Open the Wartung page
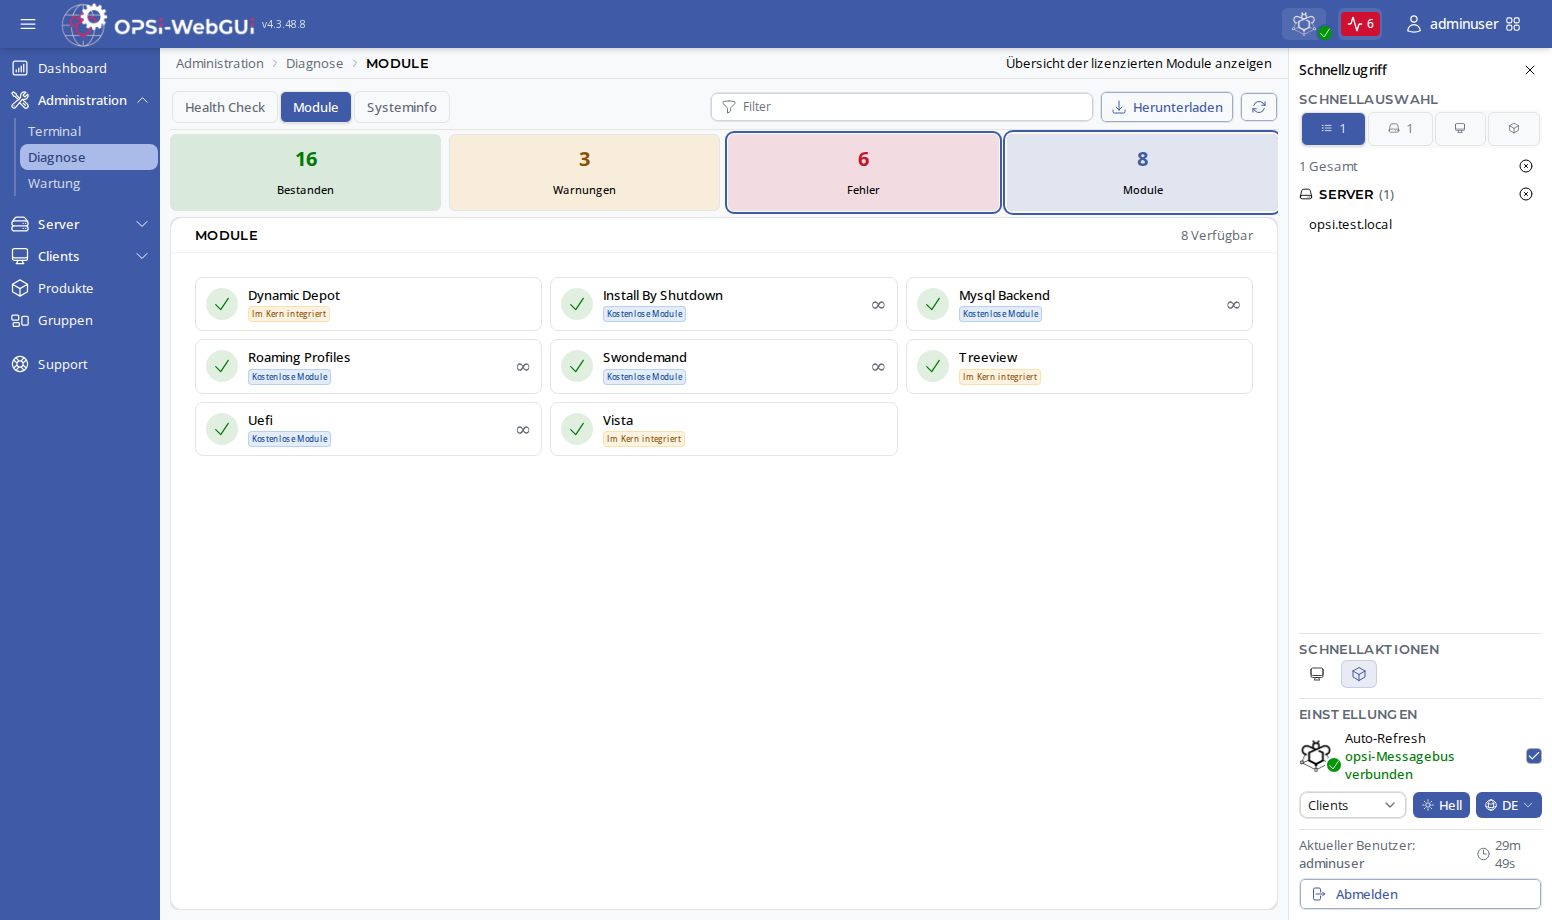This screenshot has height=920, width=1552. pyautogui.click(x=54, y=183)
